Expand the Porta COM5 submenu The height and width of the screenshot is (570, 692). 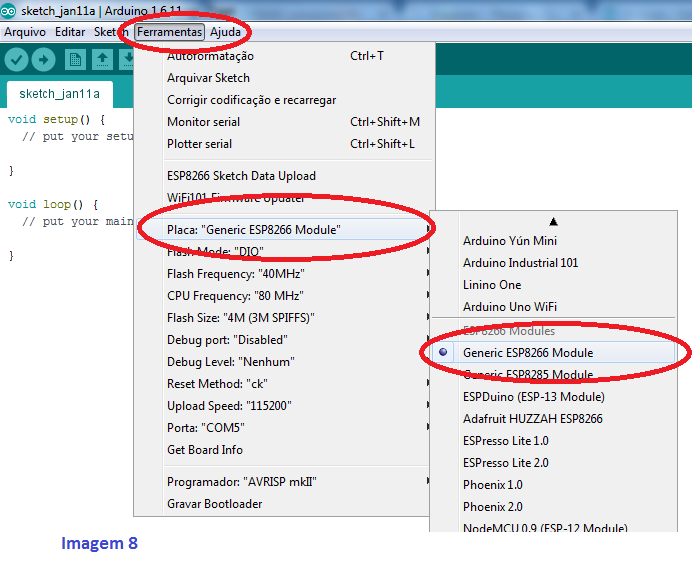coord(283,428)
